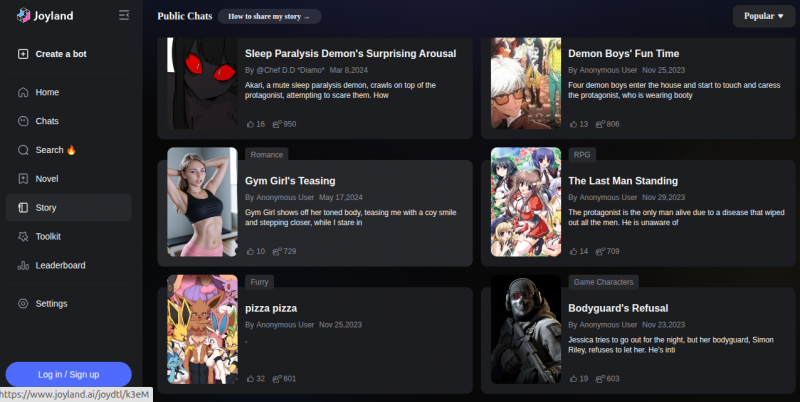Open the Bodyguard's Refusal soldier thumbnail

pyautogui.click(x=525, y=330)
